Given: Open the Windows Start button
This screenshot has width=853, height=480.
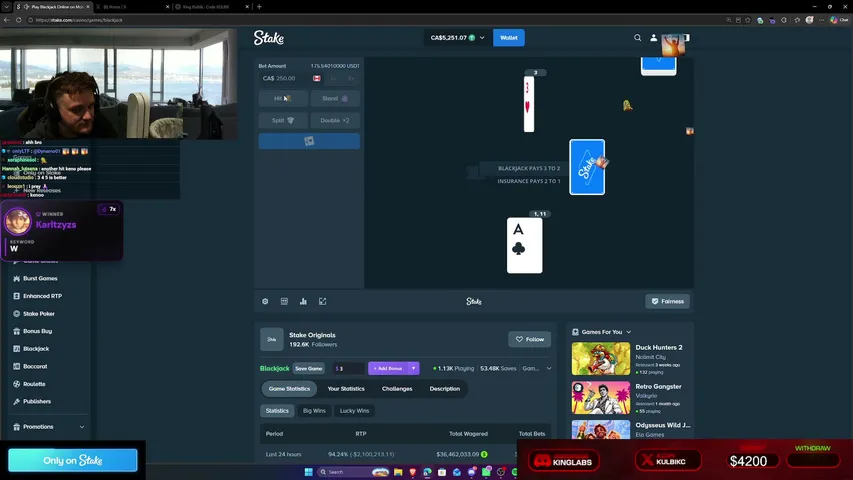Looking at the screenshot, I should (308, 472).
